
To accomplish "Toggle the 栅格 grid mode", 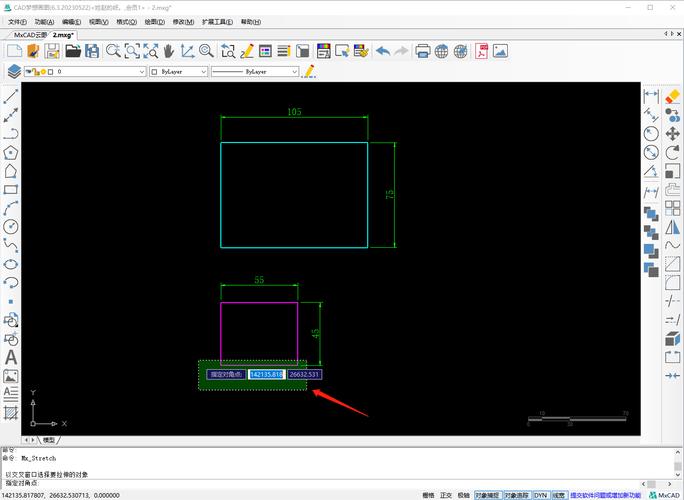I will (x=428, y=494).
